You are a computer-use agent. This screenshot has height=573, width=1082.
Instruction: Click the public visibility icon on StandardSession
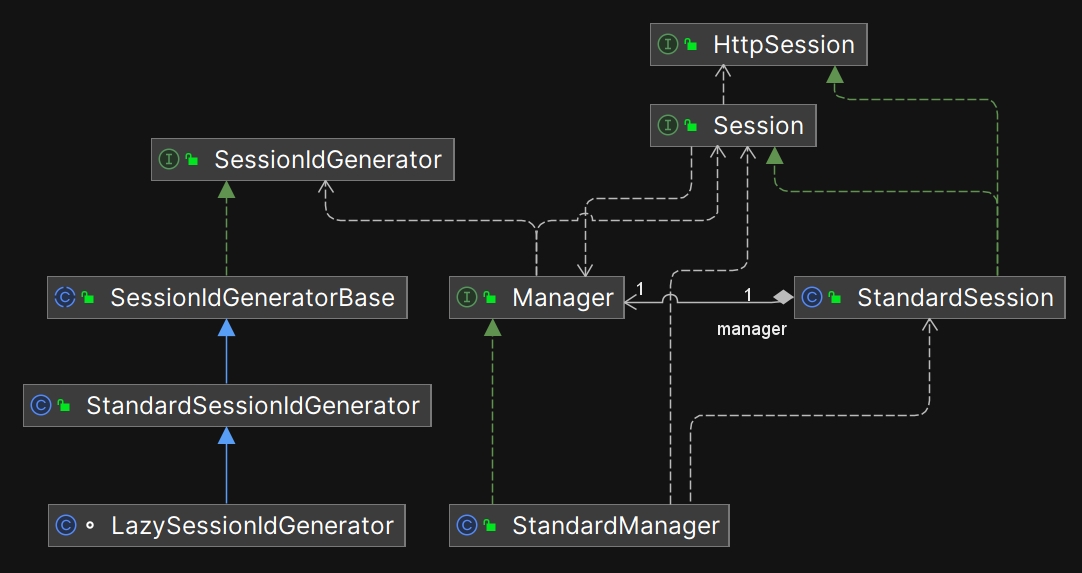tap(835, 298)
